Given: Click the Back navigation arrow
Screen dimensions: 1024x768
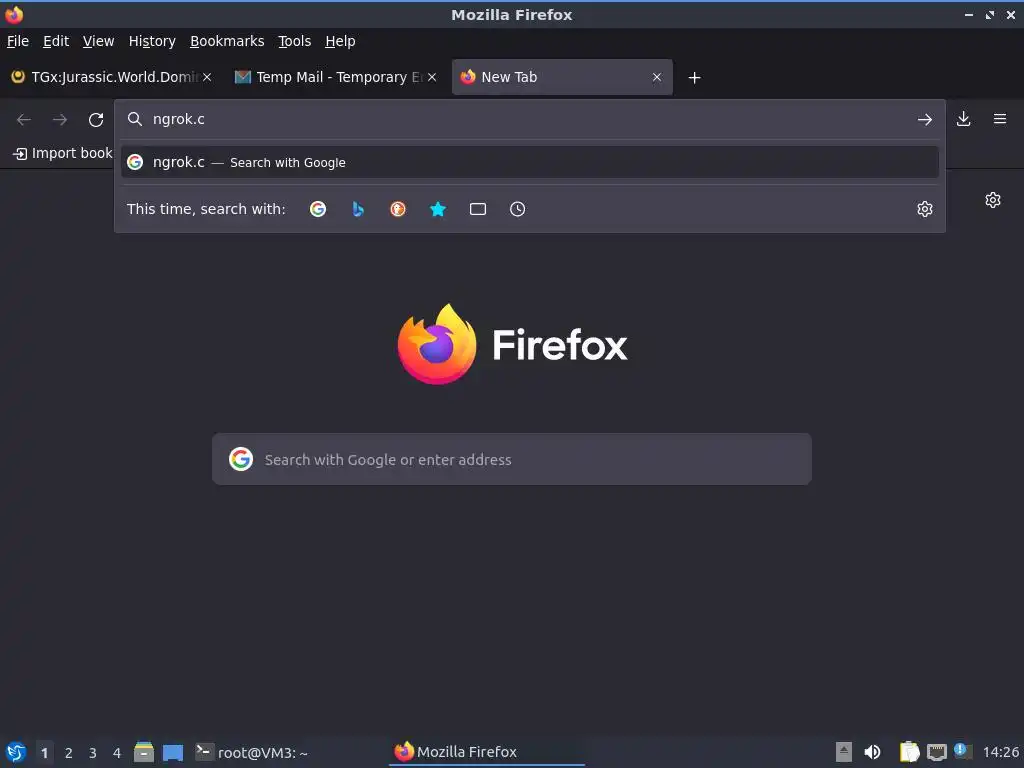Looking at the screenshot, I should pyautogui.click(x=24, y=120).
